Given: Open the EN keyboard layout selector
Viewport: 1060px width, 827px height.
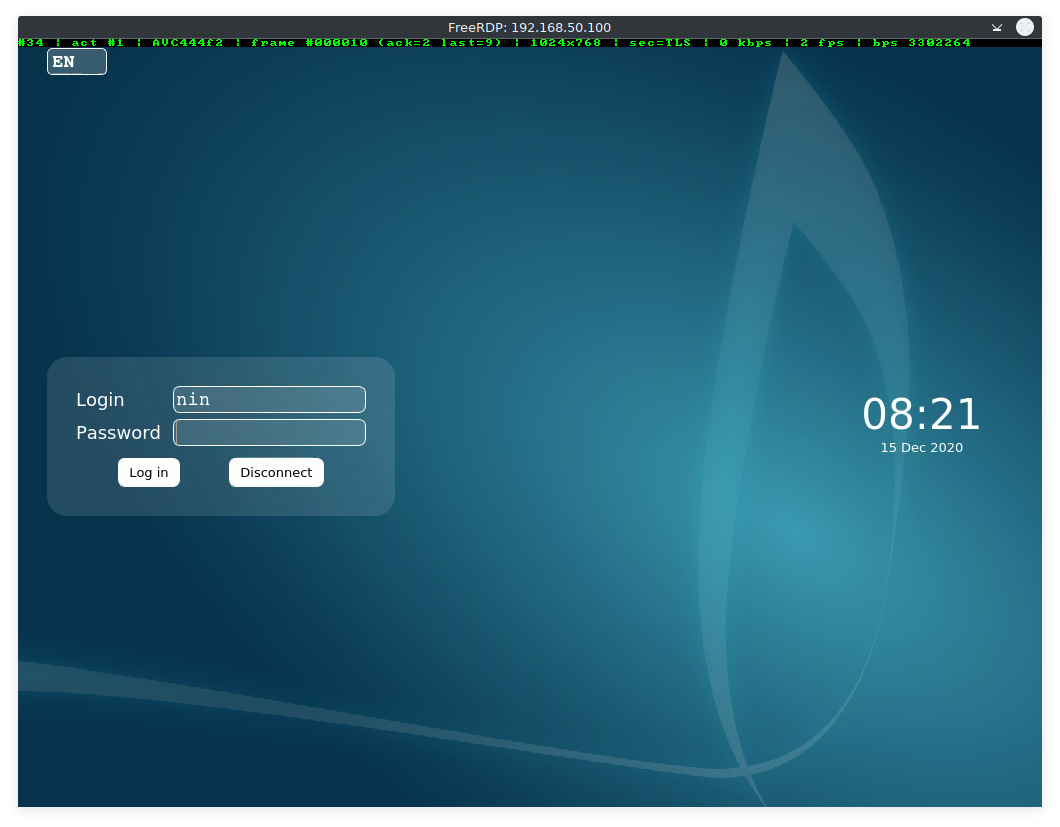Looking at the screenshot, I should [x=76, y=62].
